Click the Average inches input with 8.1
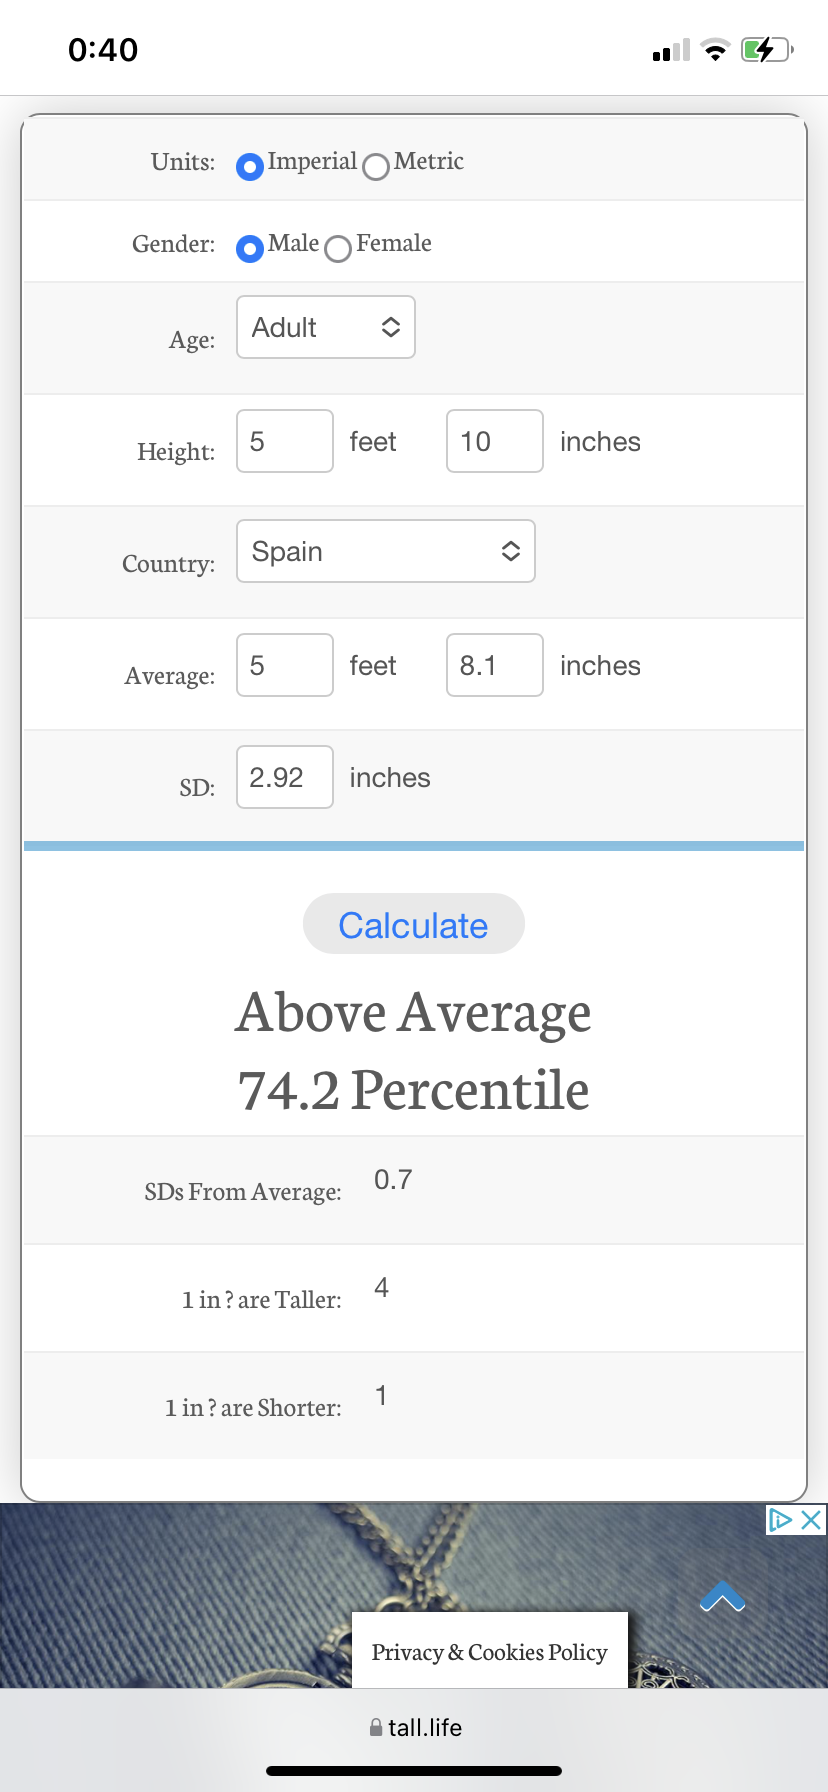 (x=495, y=665)
